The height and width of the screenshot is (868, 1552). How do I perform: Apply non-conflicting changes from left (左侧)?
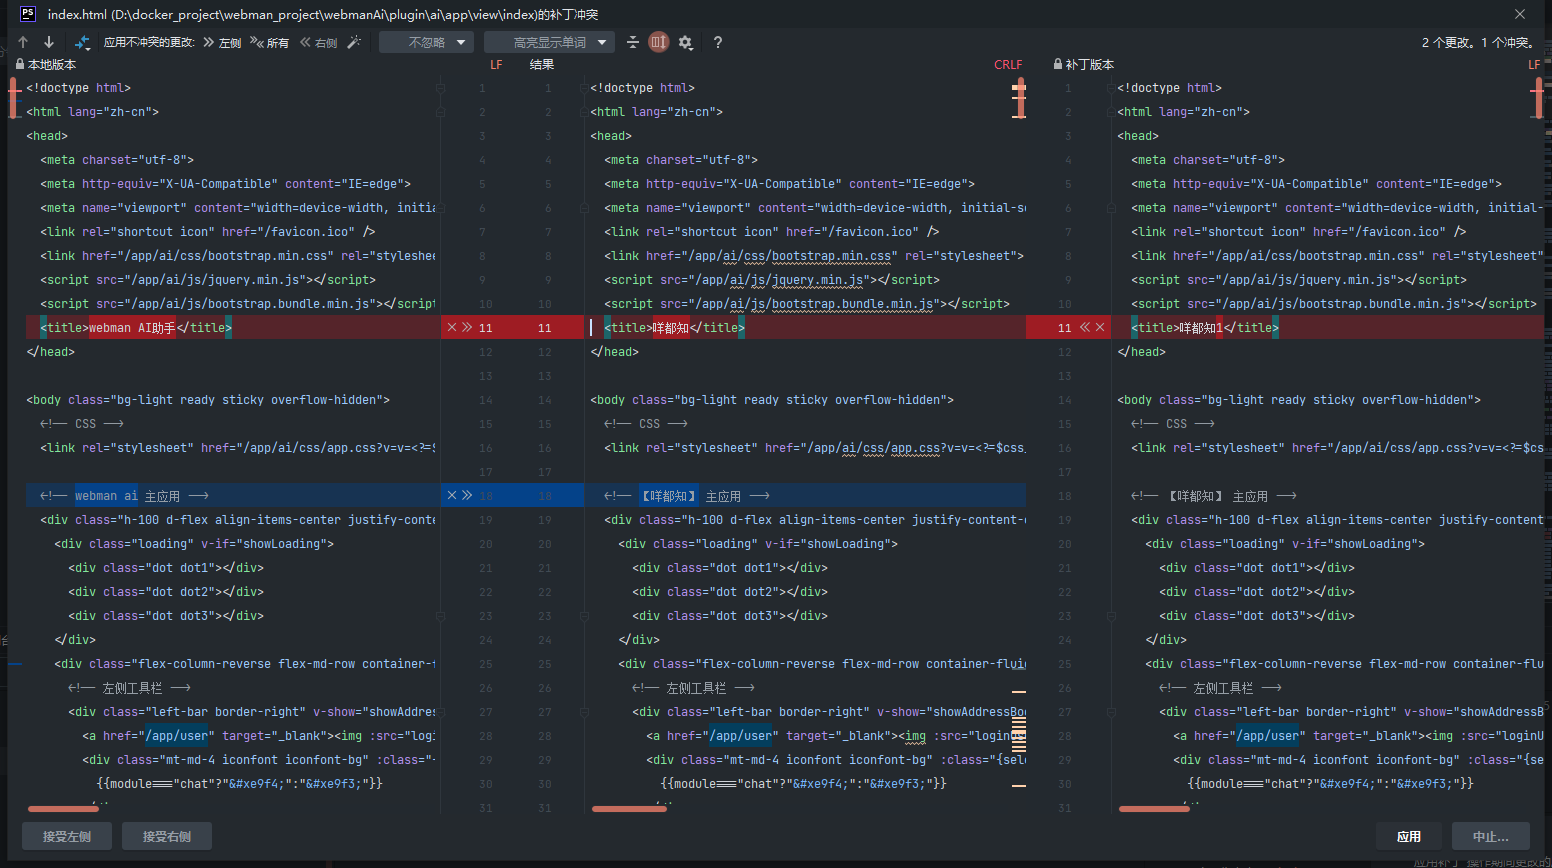(222, 42)
